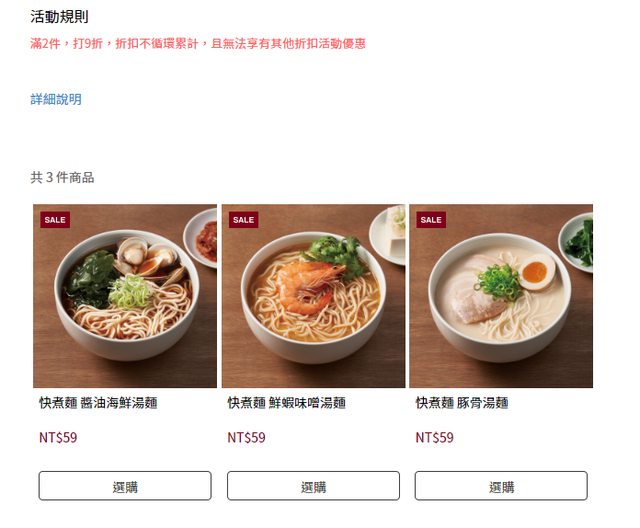This screenshot has height=528, width=640.
Task: Click the 活動規則 heading
Action: click(59, 17)
